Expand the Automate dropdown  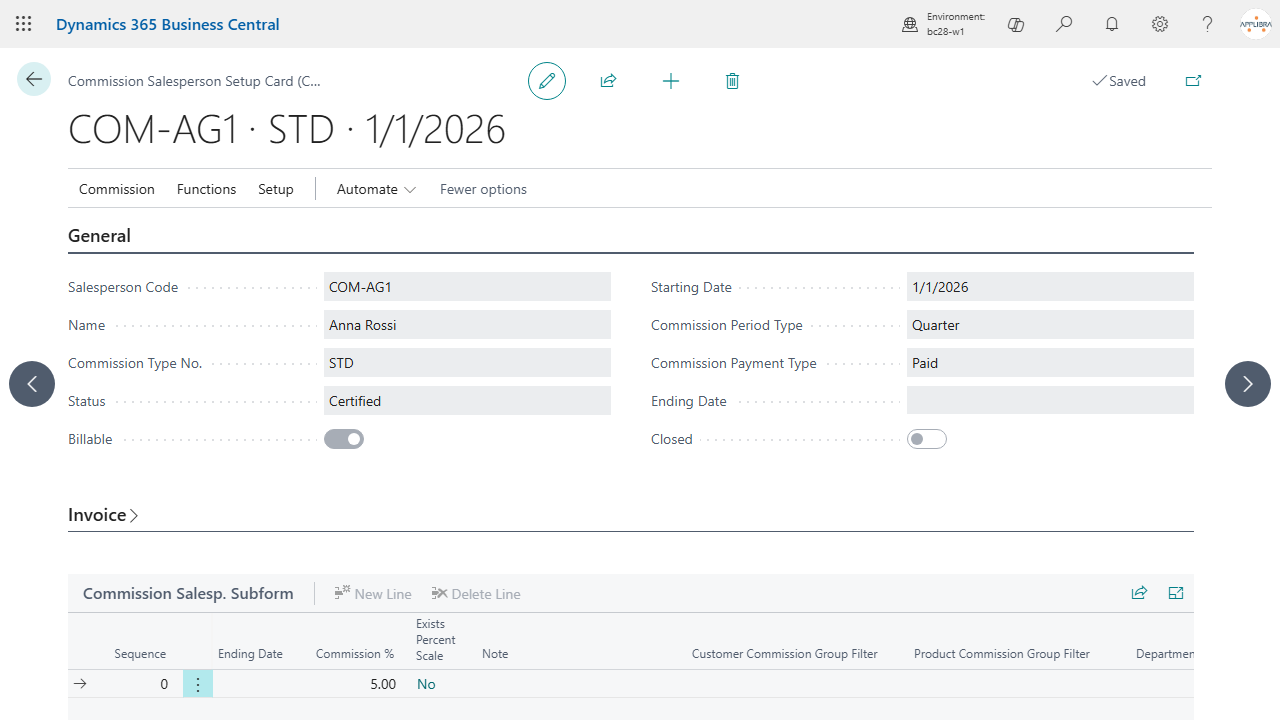pos(376,189)
